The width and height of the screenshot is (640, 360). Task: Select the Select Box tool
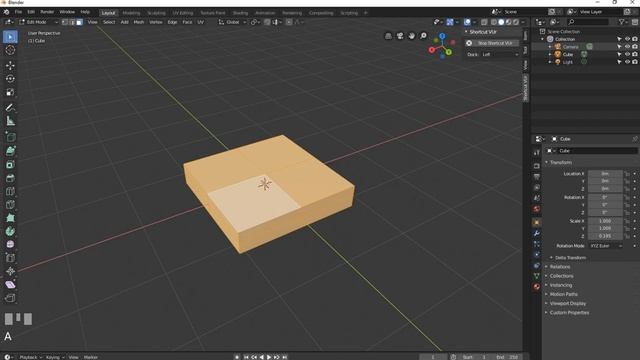pos(10,37)
